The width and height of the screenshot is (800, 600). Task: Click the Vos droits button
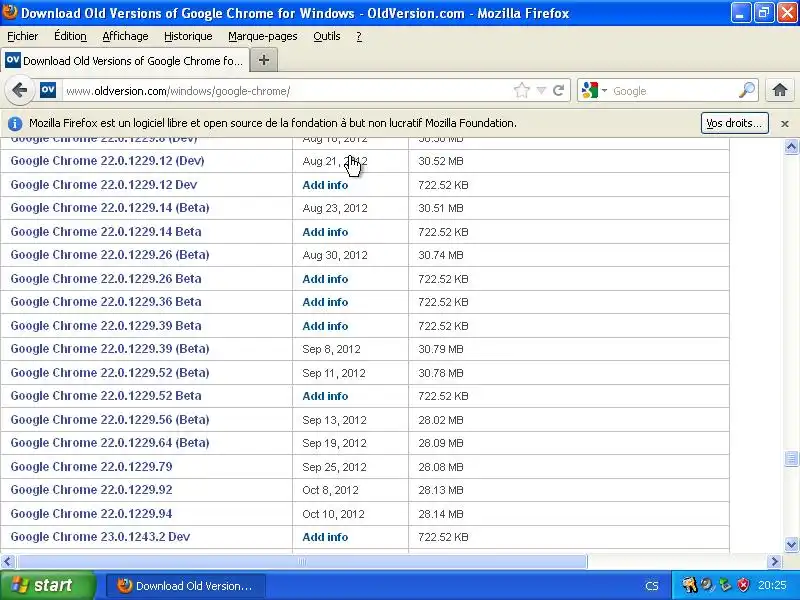(735, 123)
